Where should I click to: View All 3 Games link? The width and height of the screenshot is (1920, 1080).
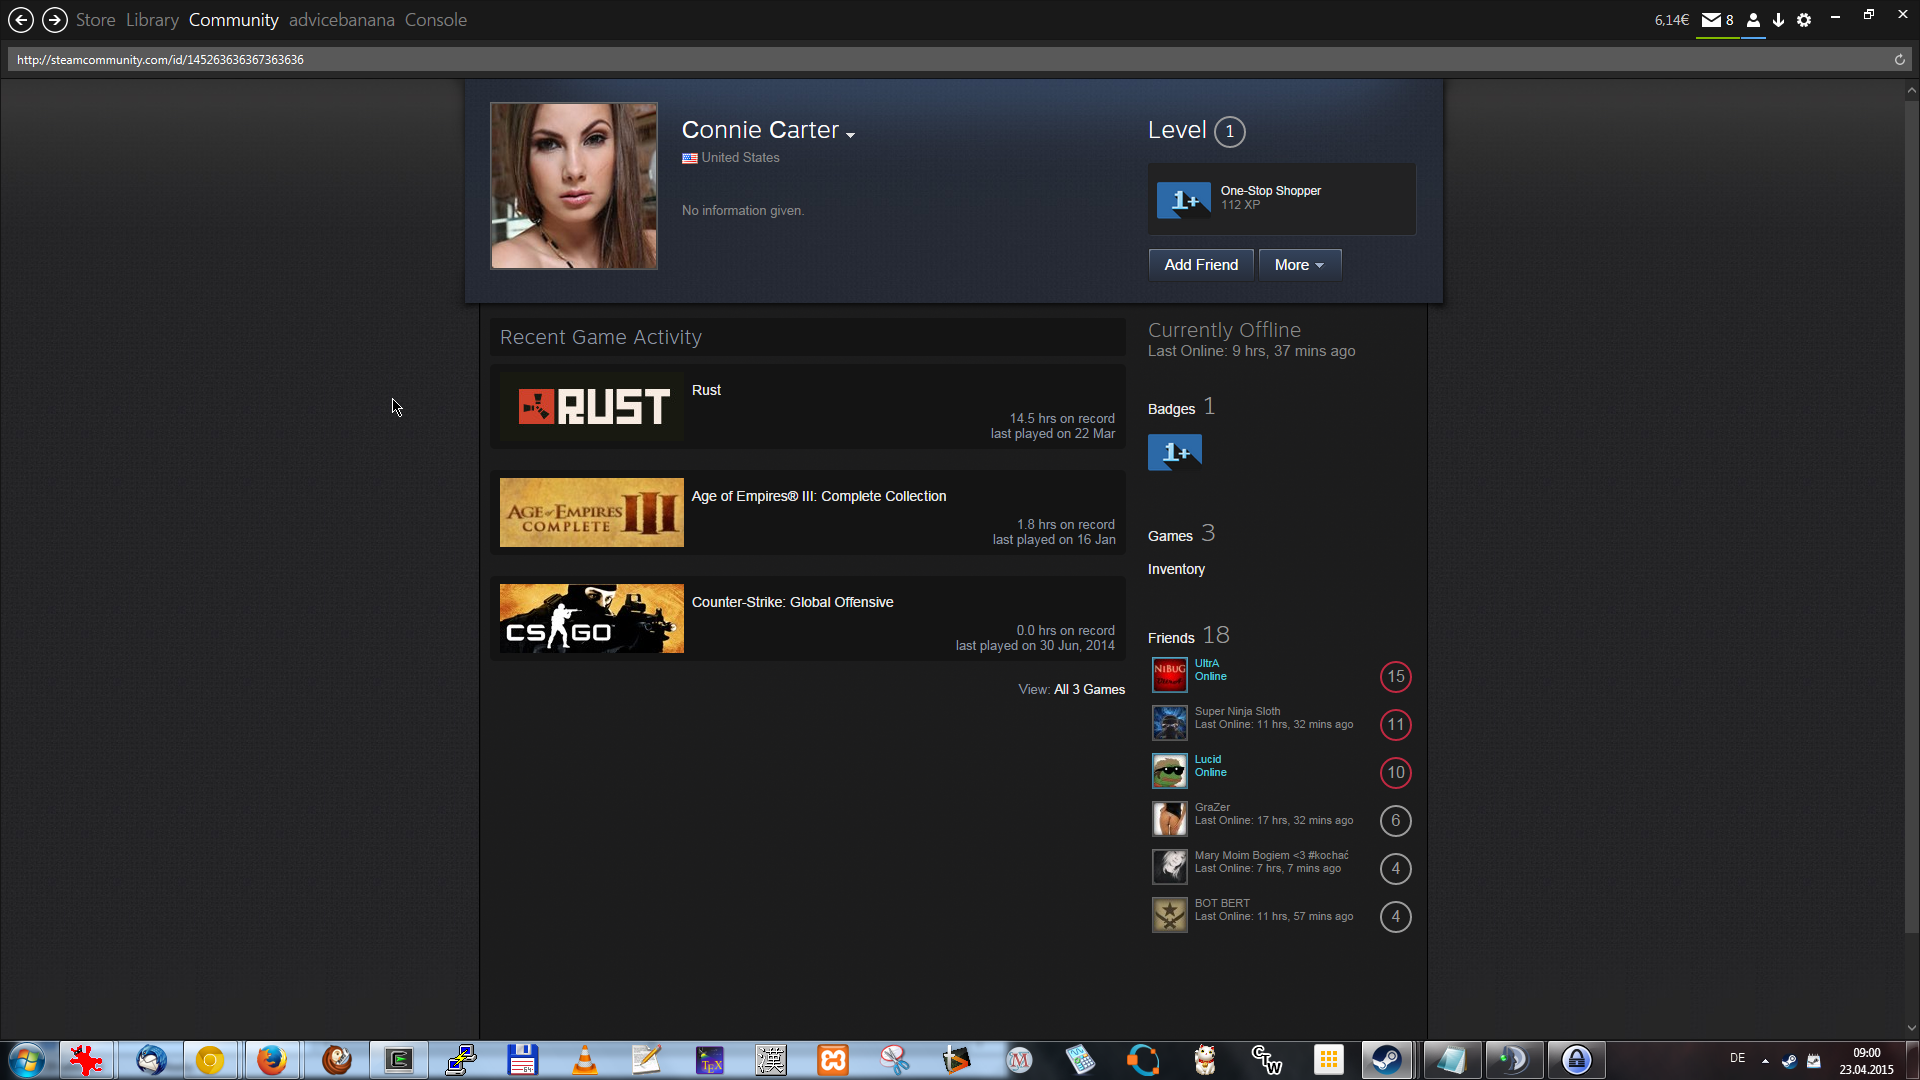[x=1088, y=690]
